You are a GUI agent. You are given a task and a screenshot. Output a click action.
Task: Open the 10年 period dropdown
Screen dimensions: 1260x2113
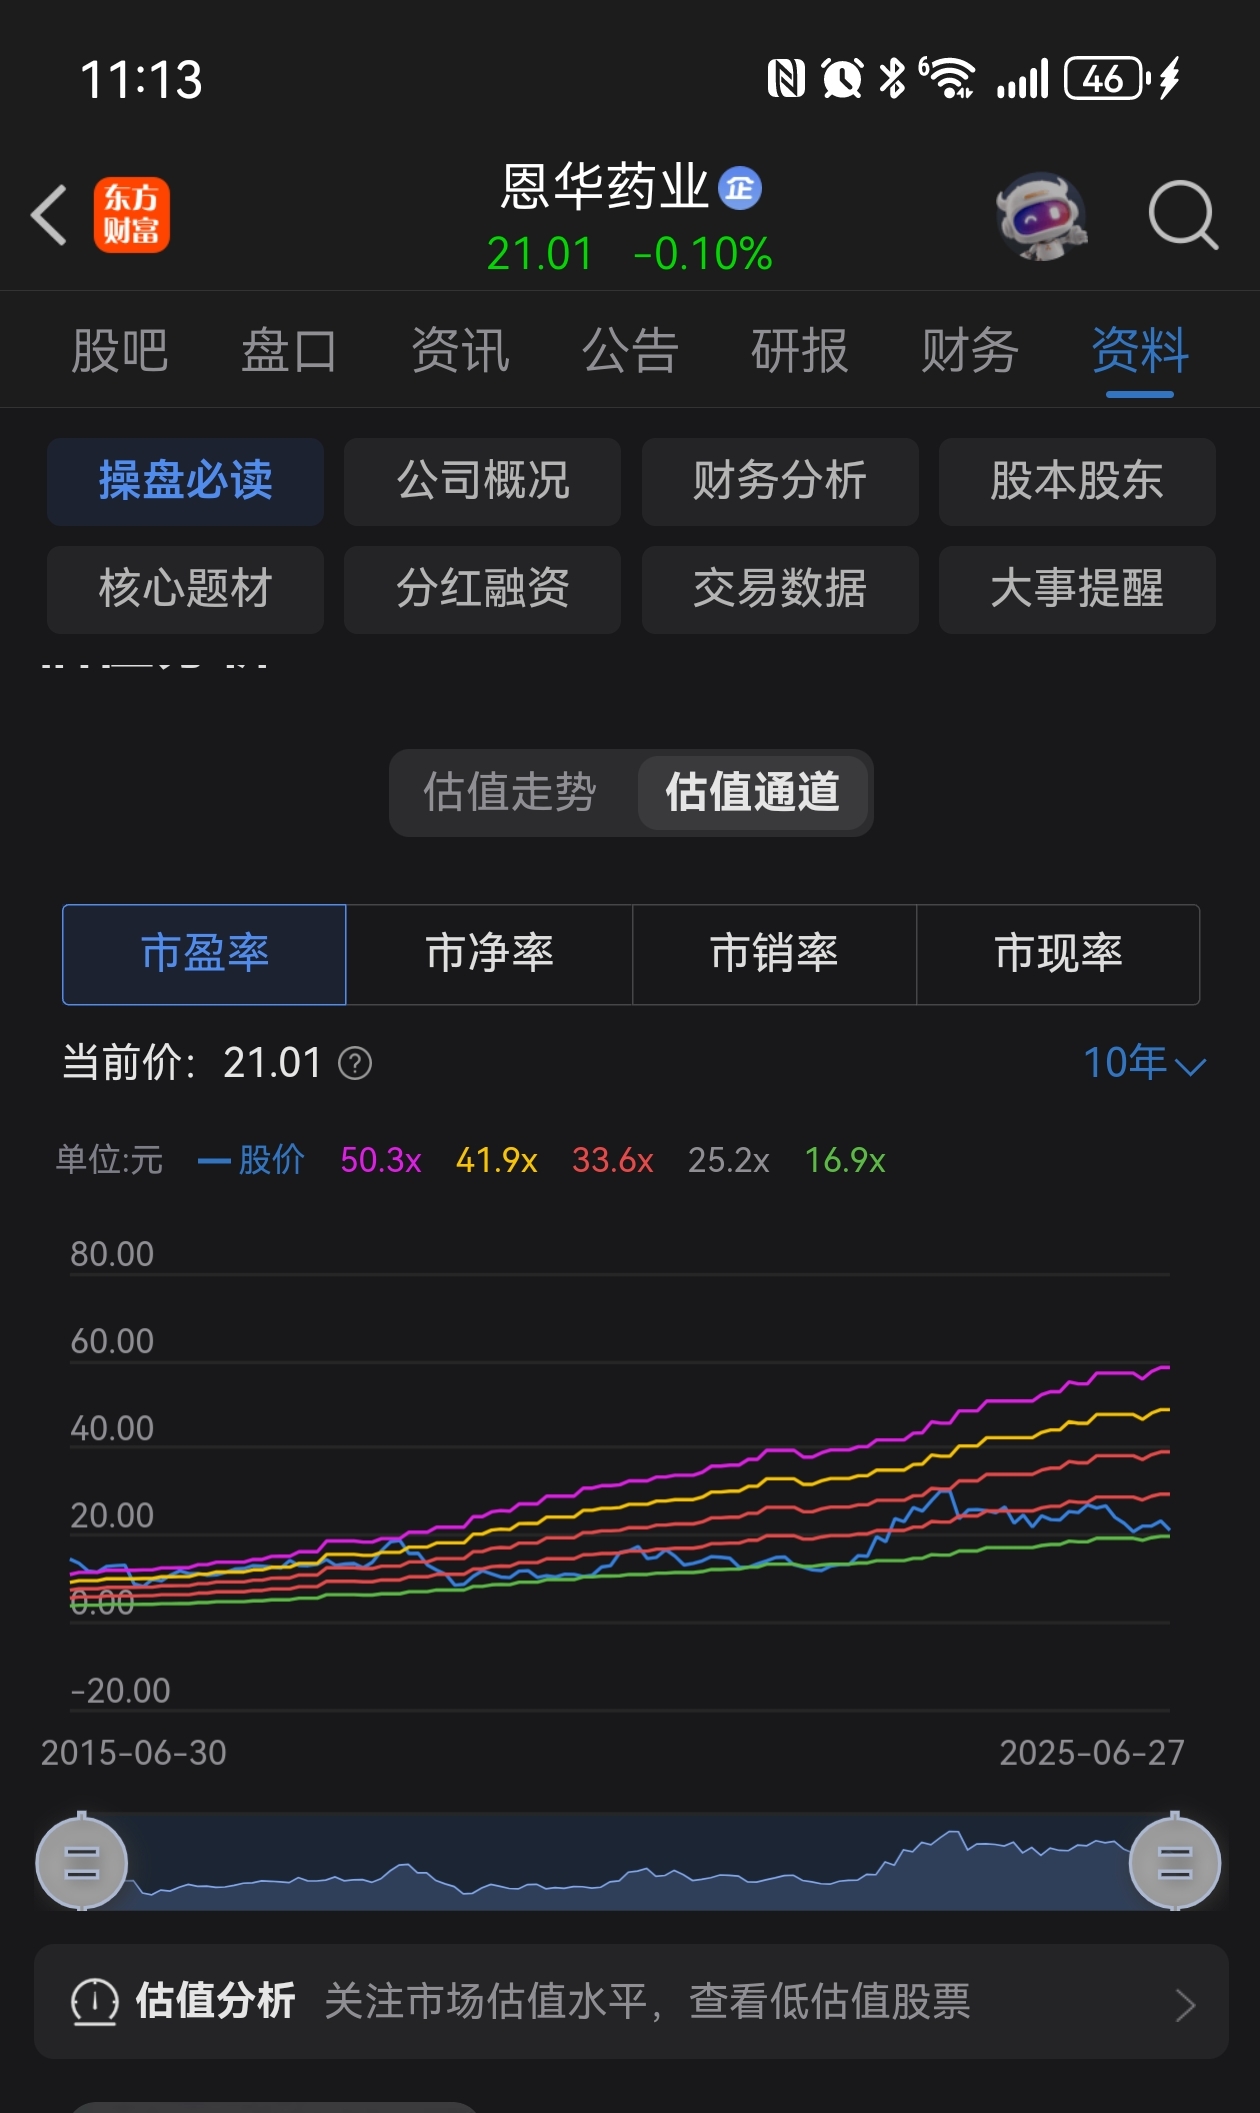(1145, 1063)
